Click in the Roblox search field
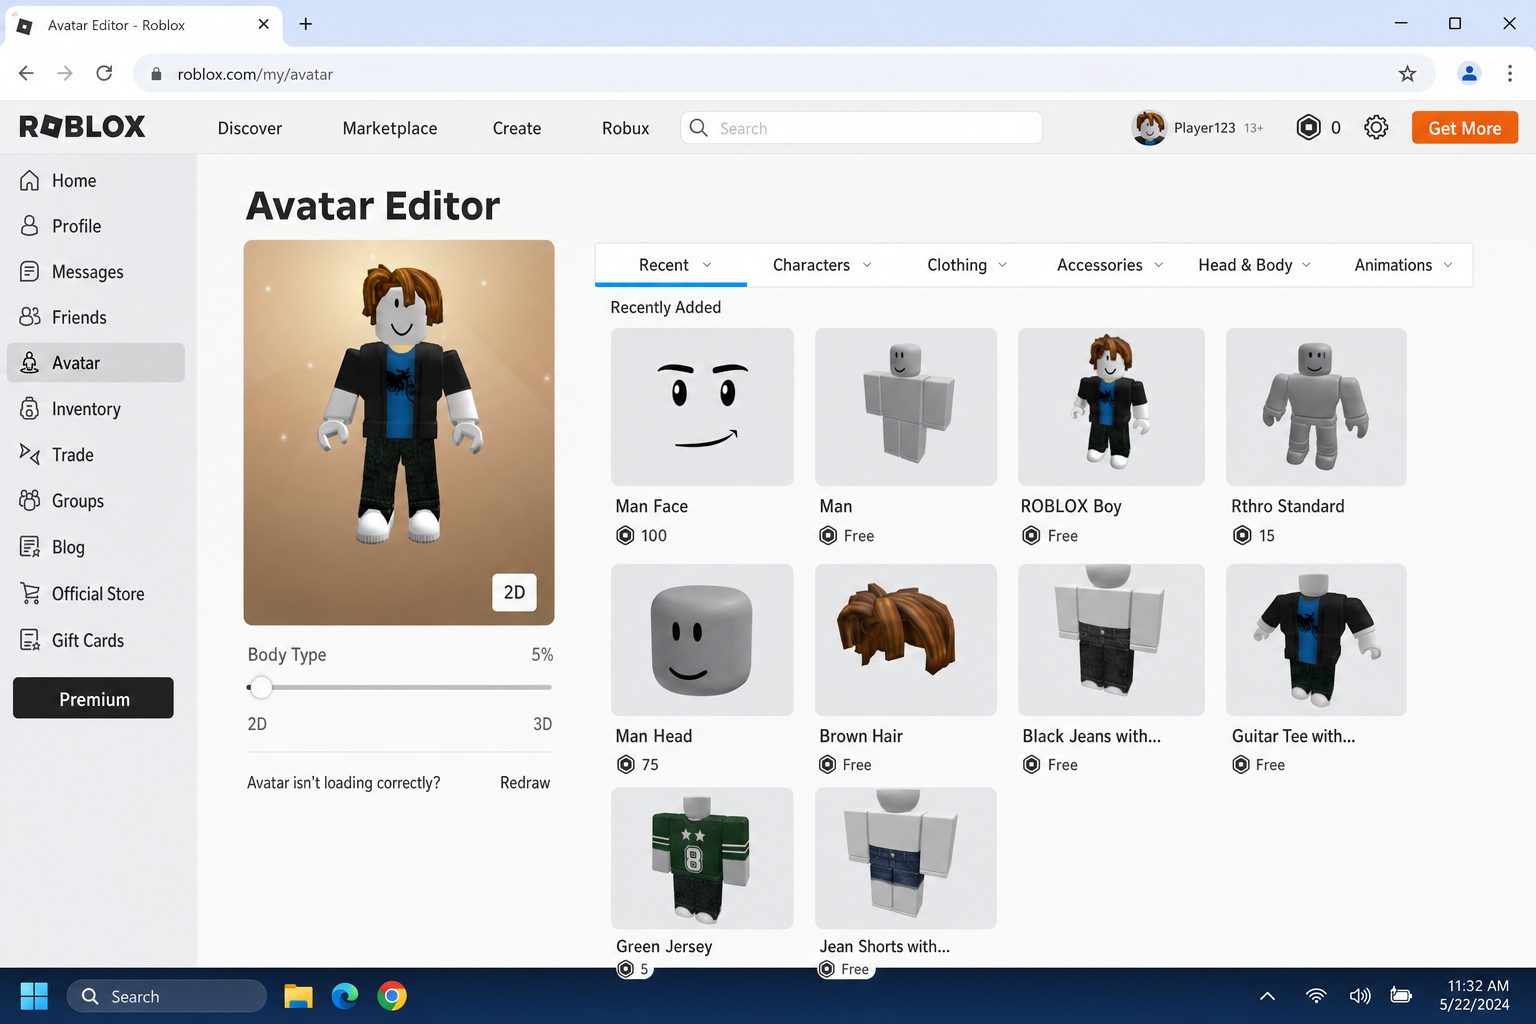The height and width of the screenshot is (1024, 1536). click(x=862, y=128)
